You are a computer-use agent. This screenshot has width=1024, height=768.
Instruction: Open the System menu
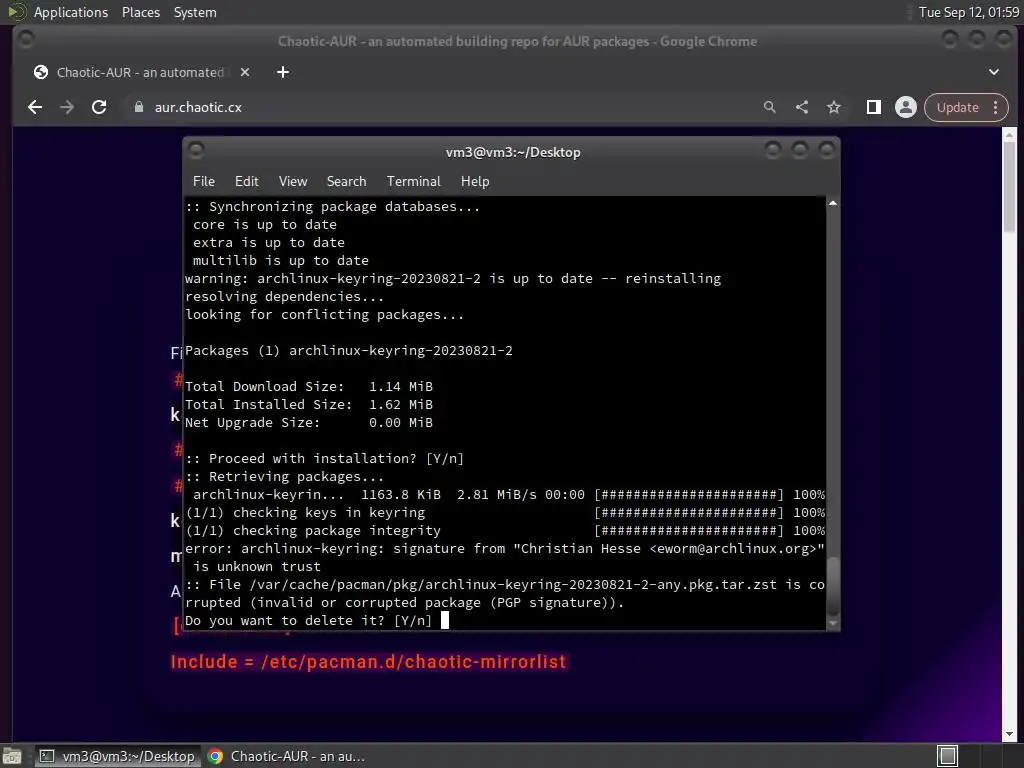195,12
